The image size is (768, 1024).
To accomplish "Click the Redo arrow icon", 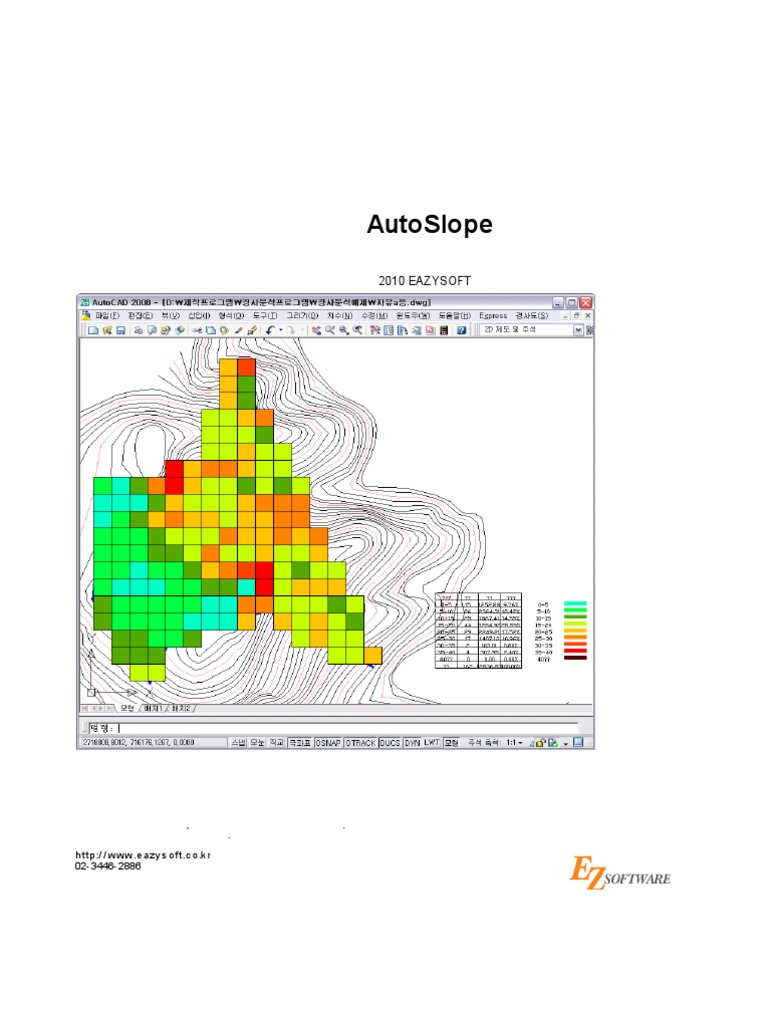I will tap(291, 330).
